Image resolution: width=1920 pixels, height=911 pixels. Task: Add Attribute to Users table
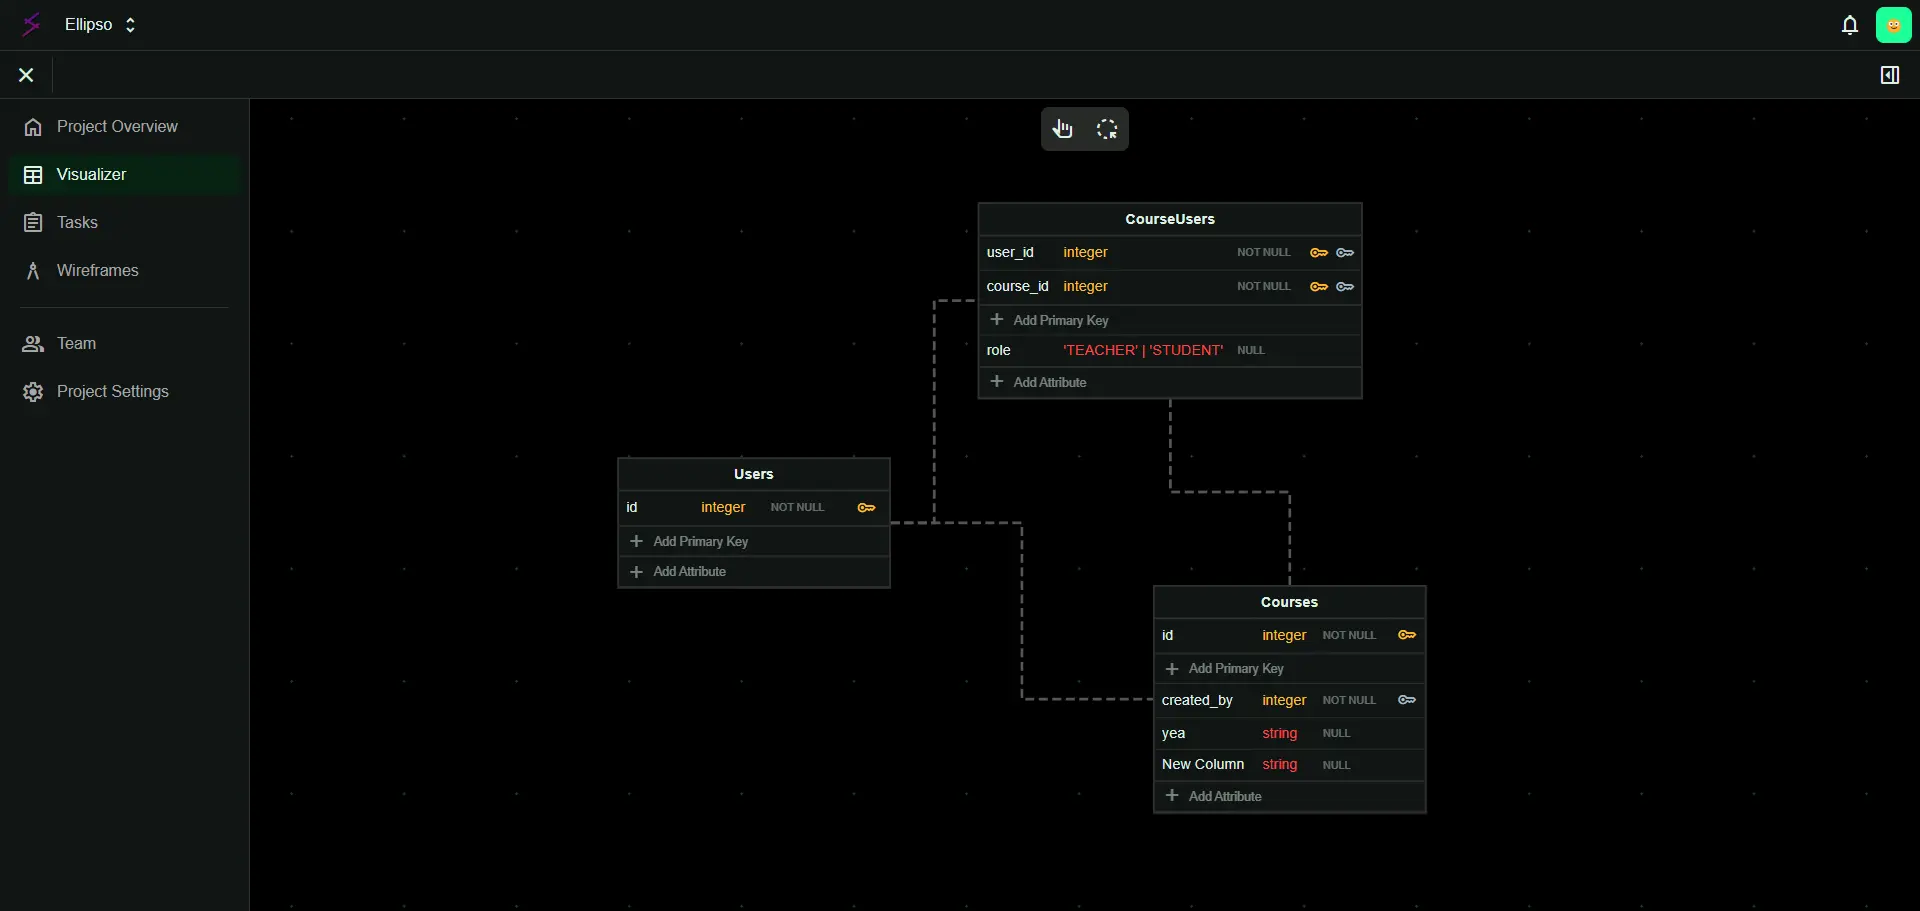click(x=689, y=572)
